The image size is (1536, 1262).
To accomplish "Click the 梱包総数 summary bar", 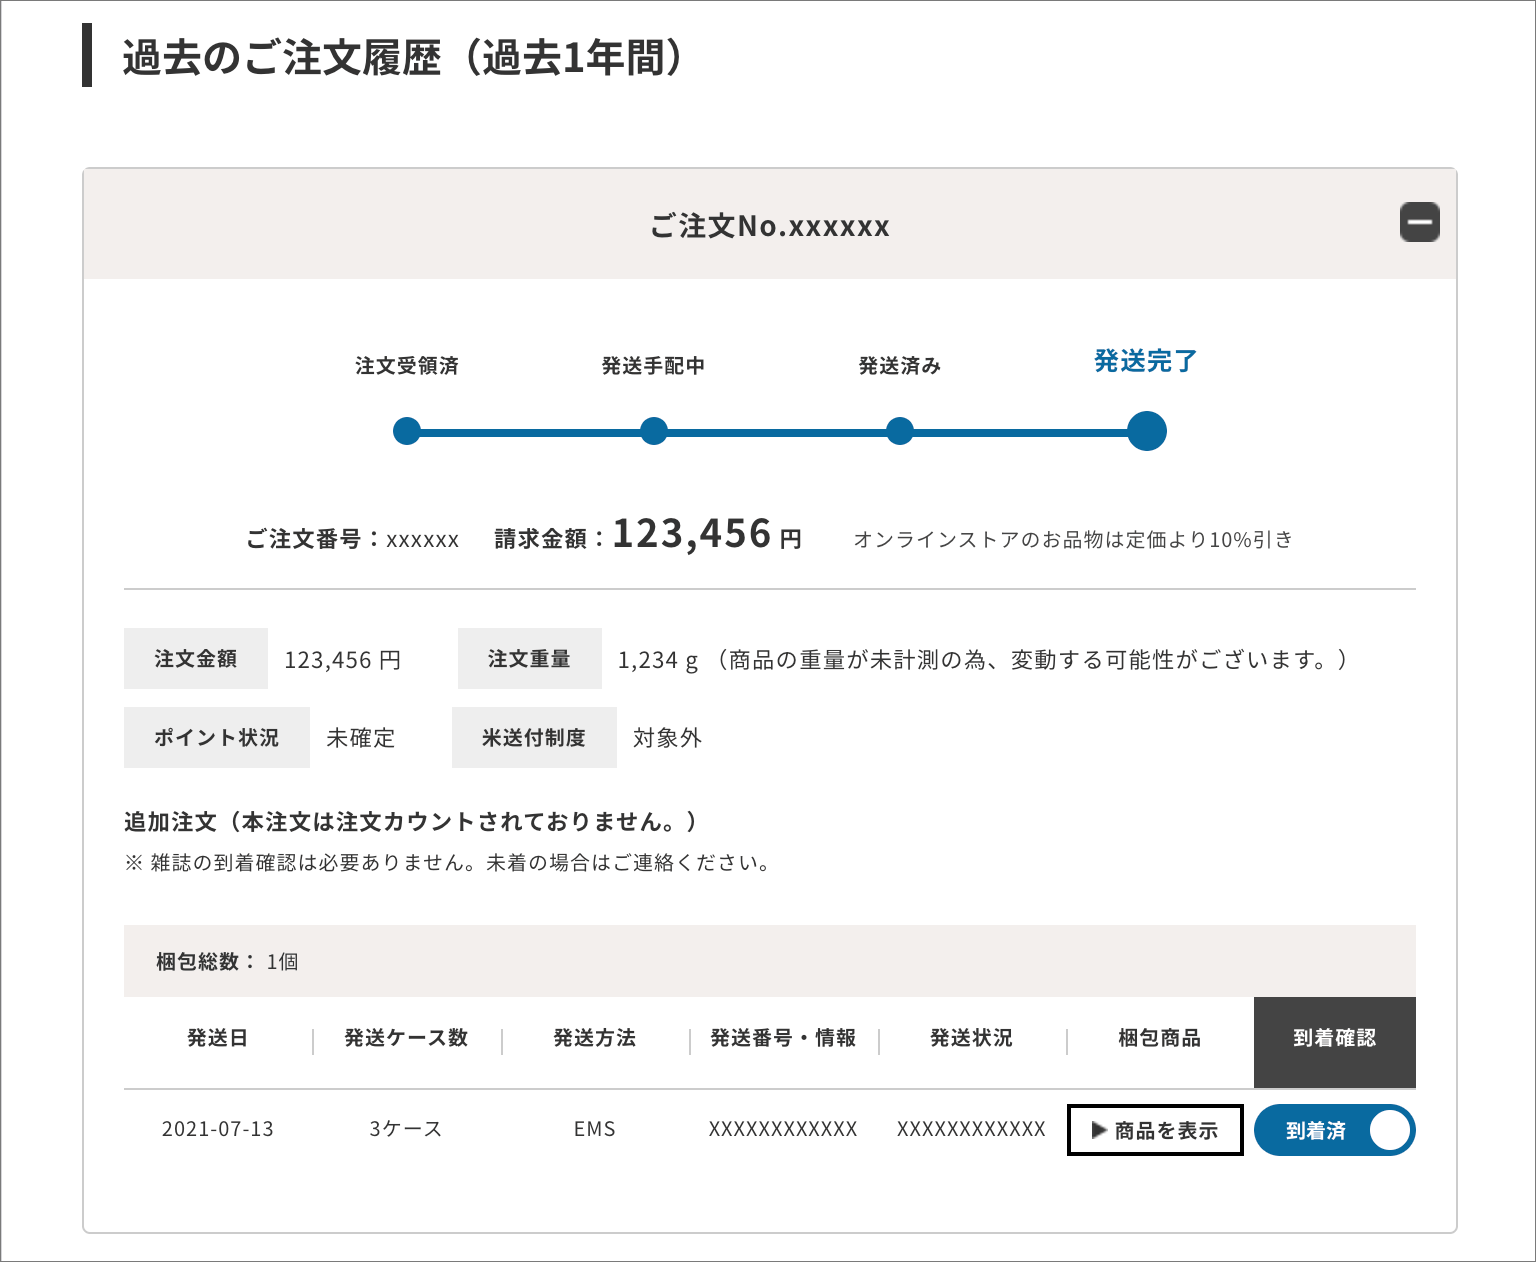I will pyautogui.click(x=769, y=961).
